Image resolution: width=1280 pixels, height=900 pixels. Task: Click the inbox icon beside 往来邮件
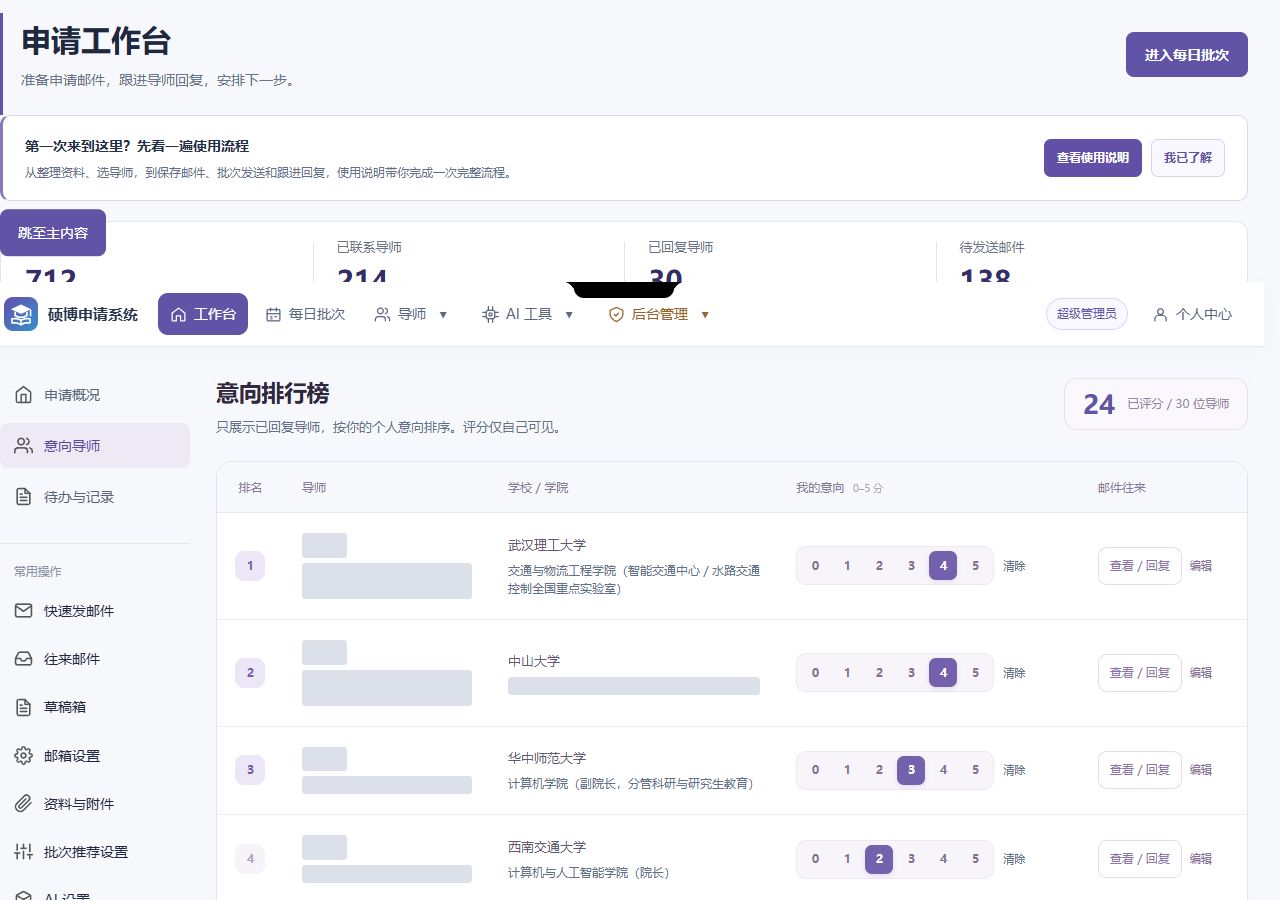coord(24,659)
